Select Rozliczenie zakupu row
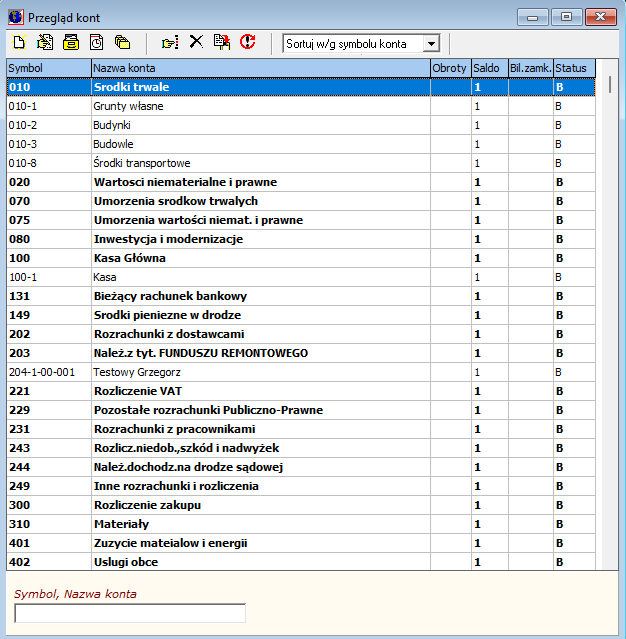 (301, 505)
